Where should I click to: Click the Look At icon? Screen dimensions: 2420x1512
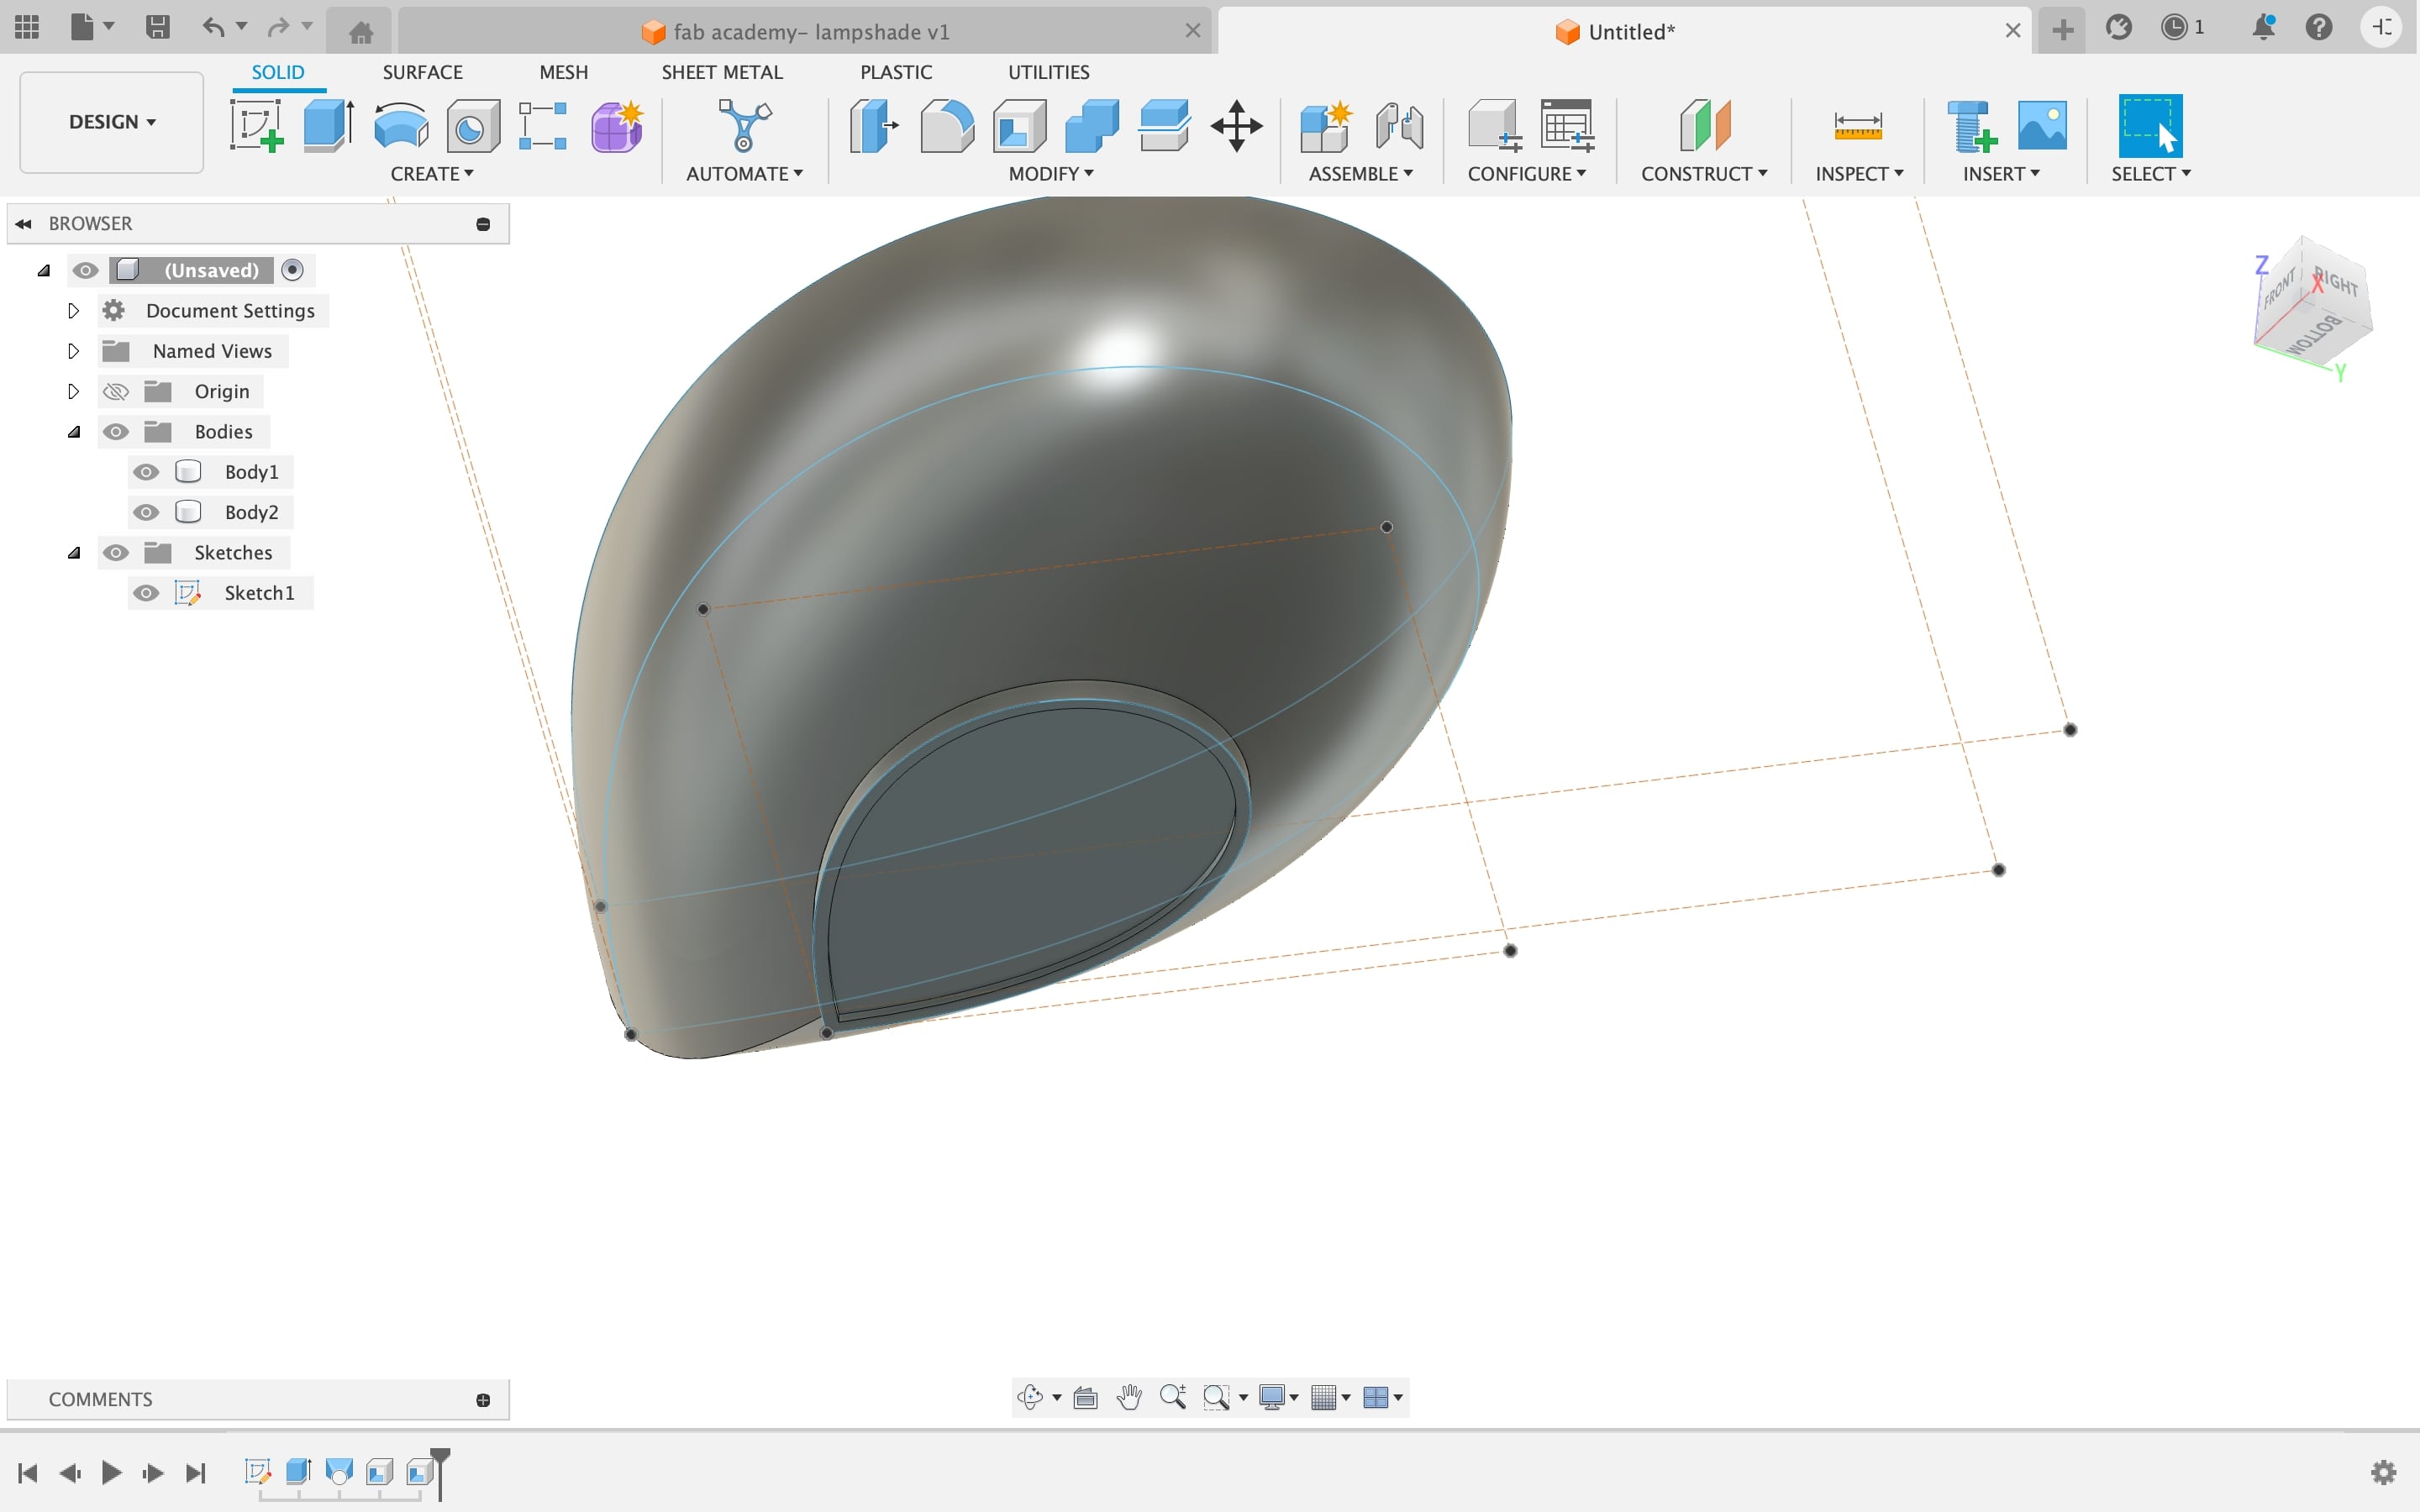pyautogui.click(x=1085, y=1397)
